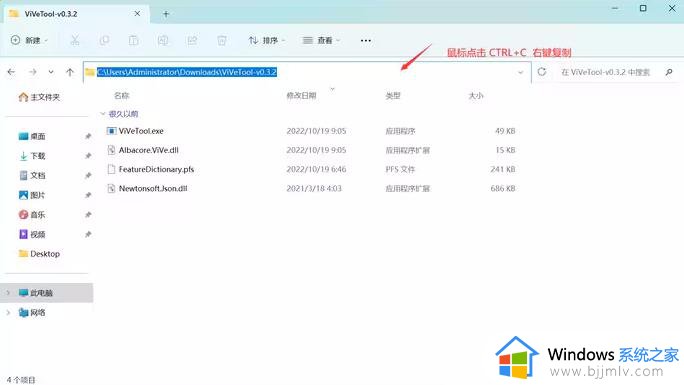This screenshot has height=385, width=684.
Task: Collapse the 'Long ago' (很久以前) group
Action: coord(103,114)
